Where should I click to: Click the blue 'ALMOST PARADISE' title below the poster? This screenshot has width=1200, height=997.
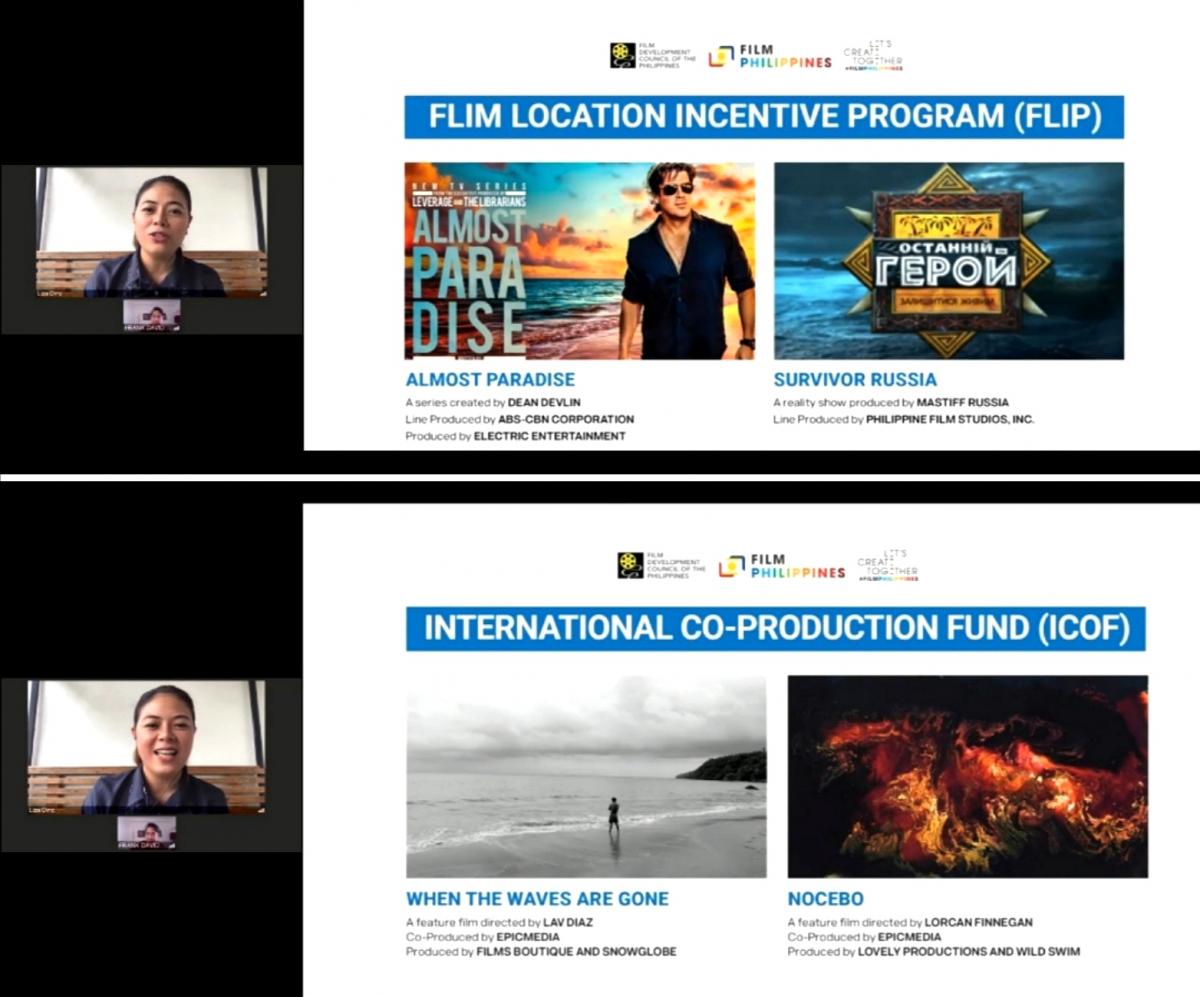[x=490, y=380]
